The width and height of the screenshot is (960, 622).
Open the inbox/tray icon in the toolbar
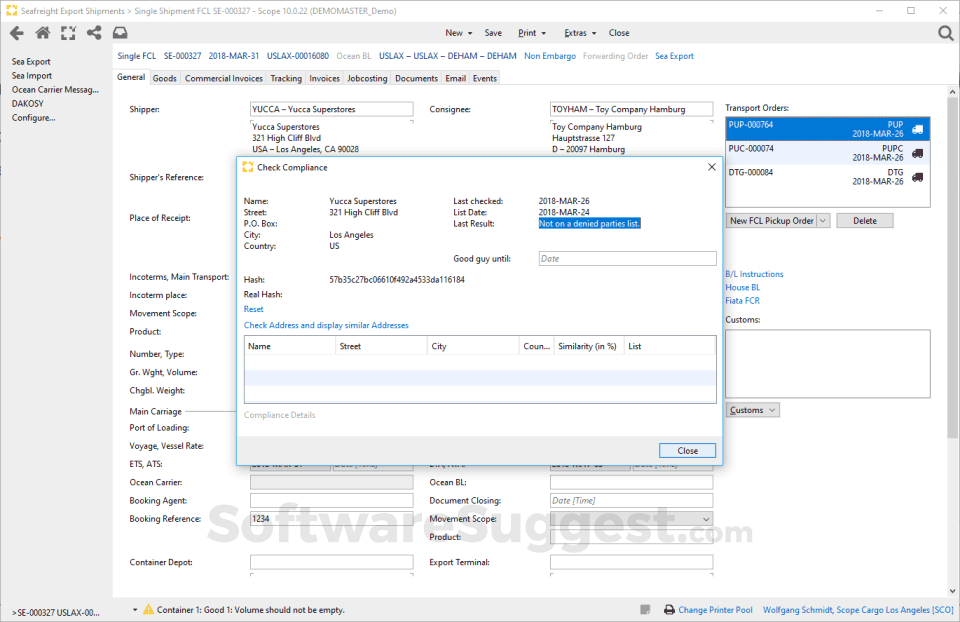click(120, 32)
